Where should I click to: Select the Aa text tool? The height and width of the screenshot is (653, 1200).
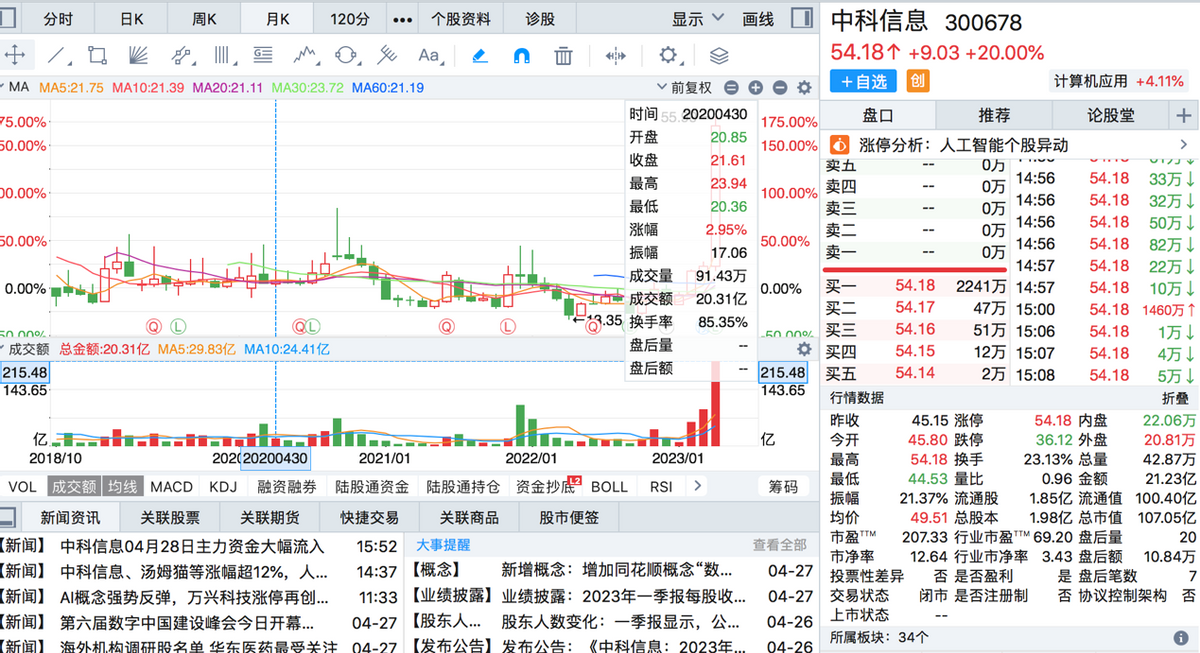point(429,55)
